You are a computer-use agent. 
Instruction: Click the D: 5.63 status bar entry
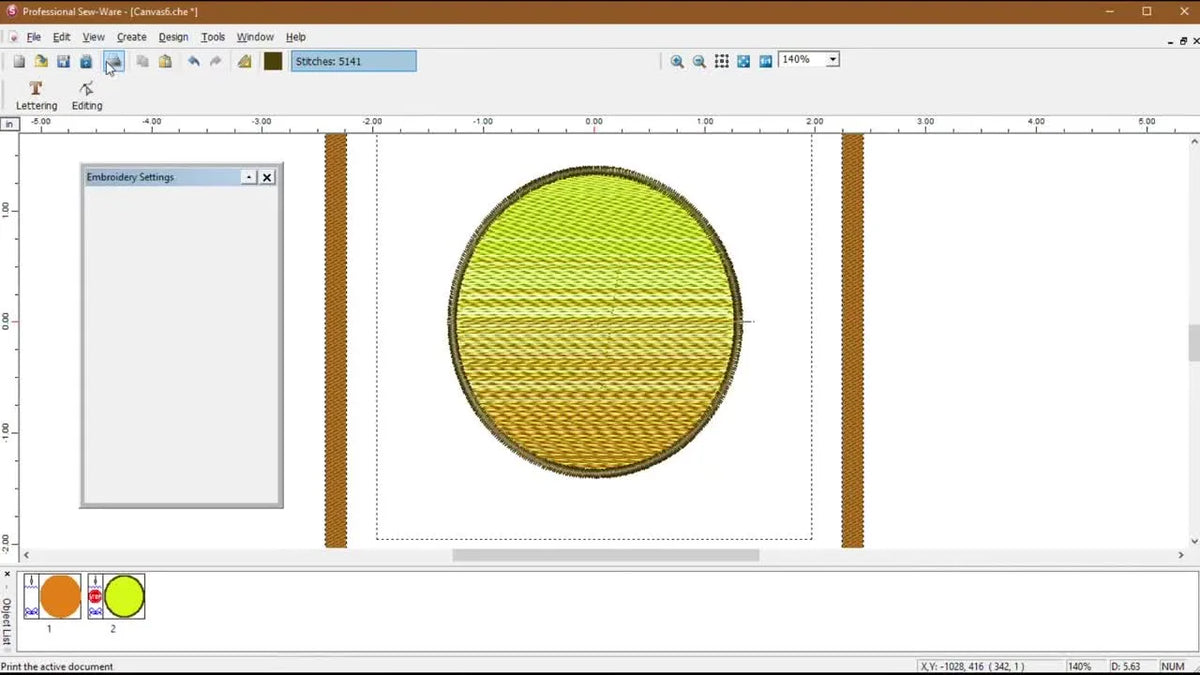click(1127, 666)
